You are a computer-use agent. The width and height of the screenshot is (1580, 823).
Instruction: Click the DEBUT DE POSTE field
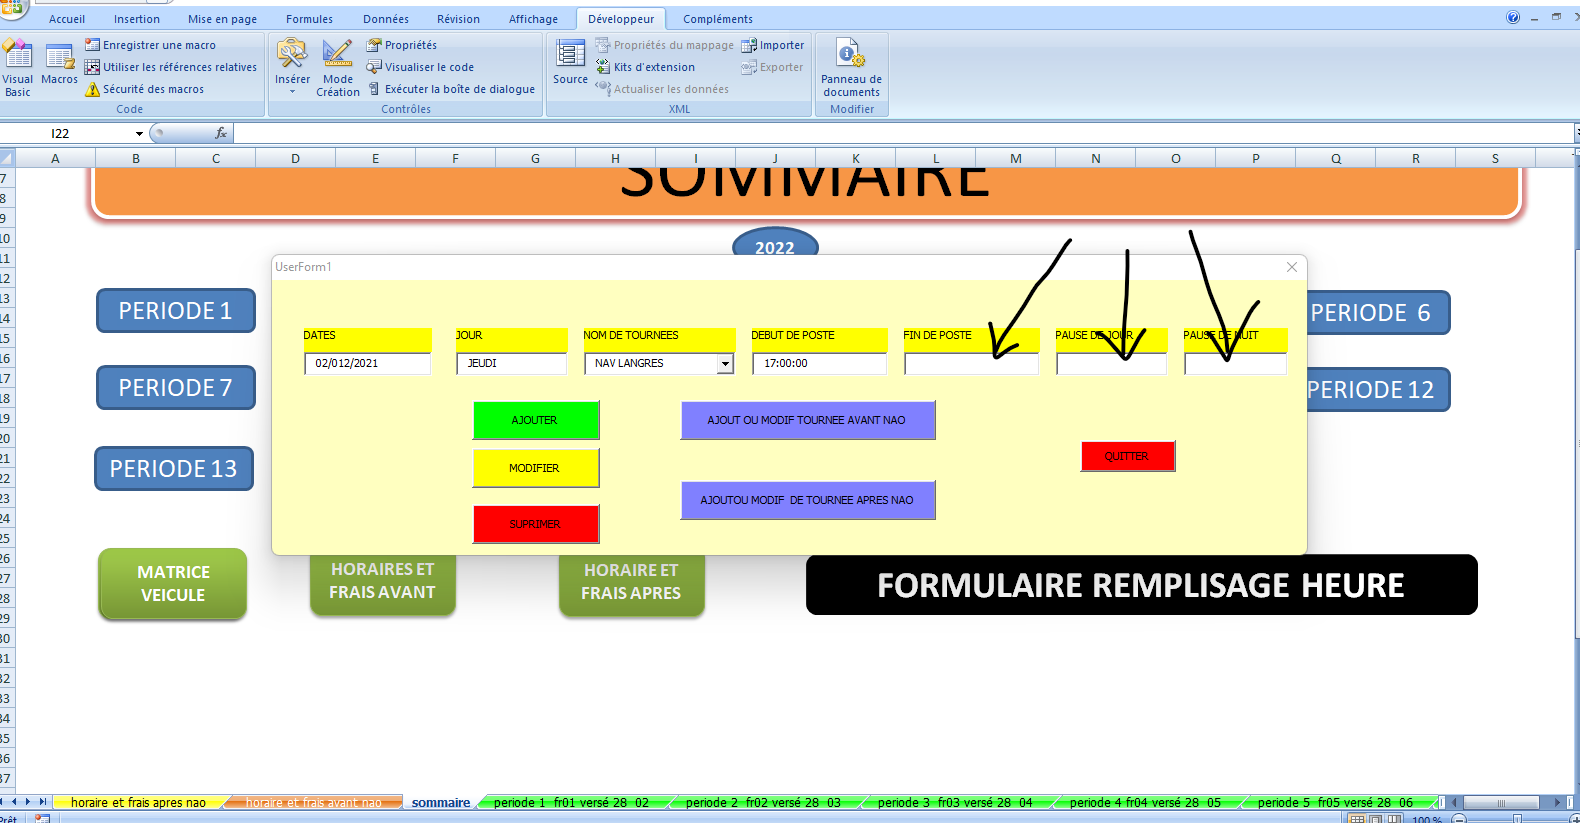click(819, 363)
